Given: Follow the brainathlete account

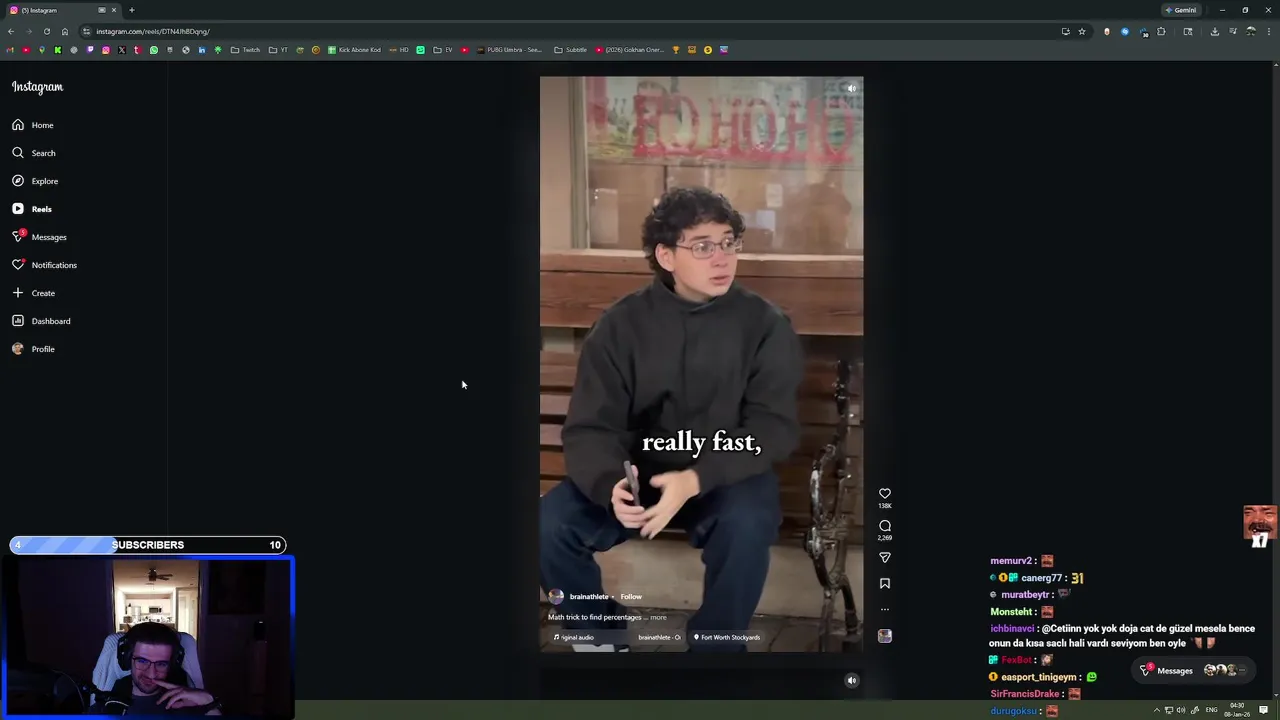Looking at the screenshot, I should point(631,597).
